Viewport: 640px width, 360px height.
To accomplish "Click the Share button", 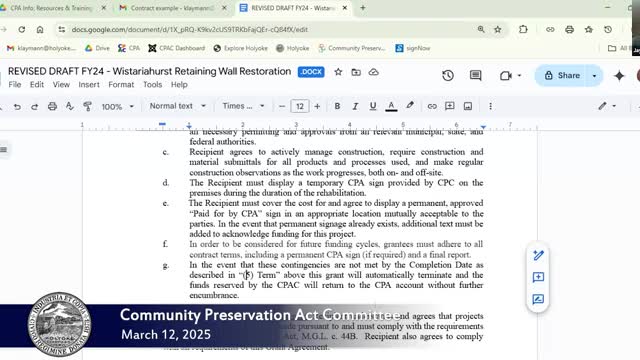I will point(562,76).
